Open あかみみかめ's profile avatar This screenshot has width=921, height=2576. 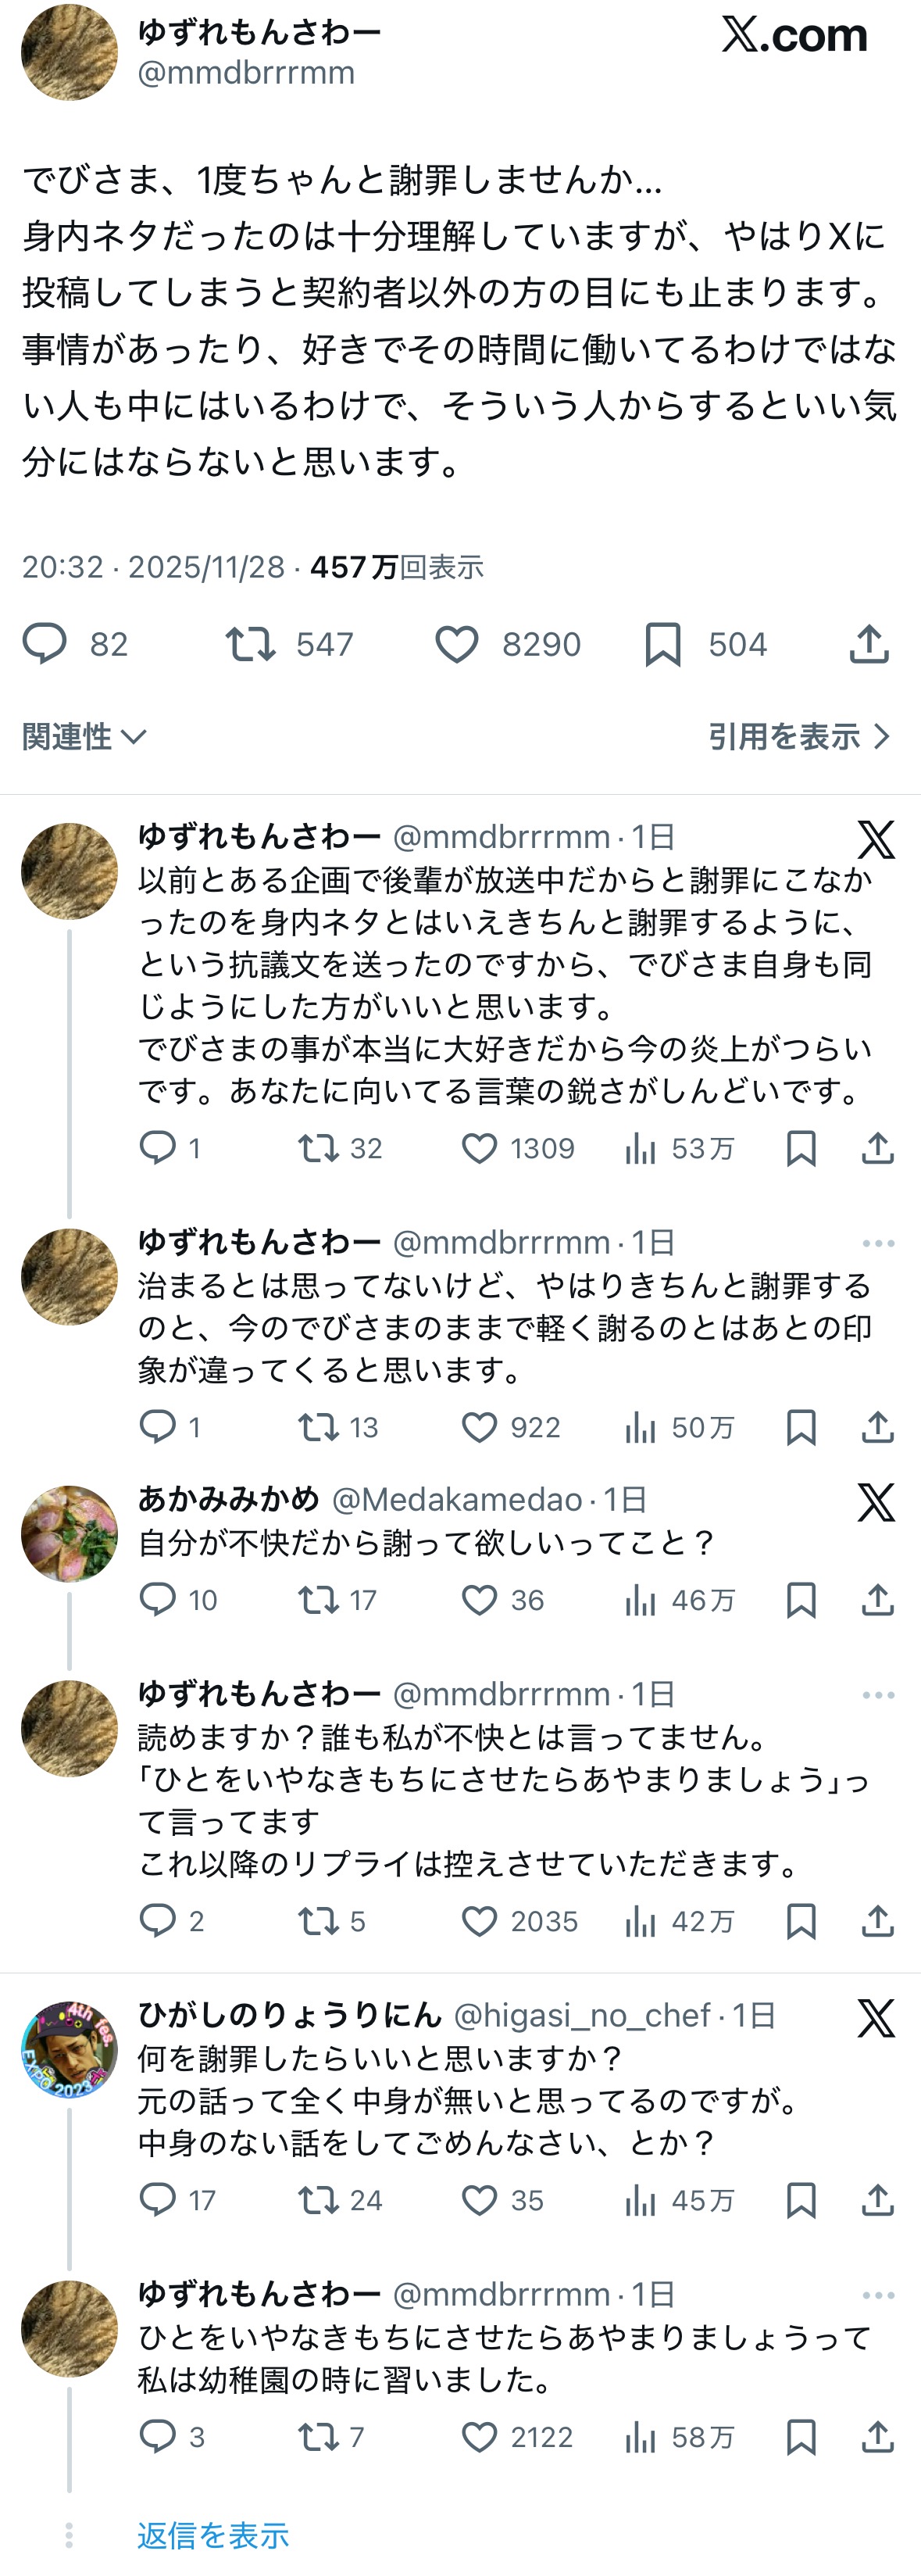tap(69, 1534)
